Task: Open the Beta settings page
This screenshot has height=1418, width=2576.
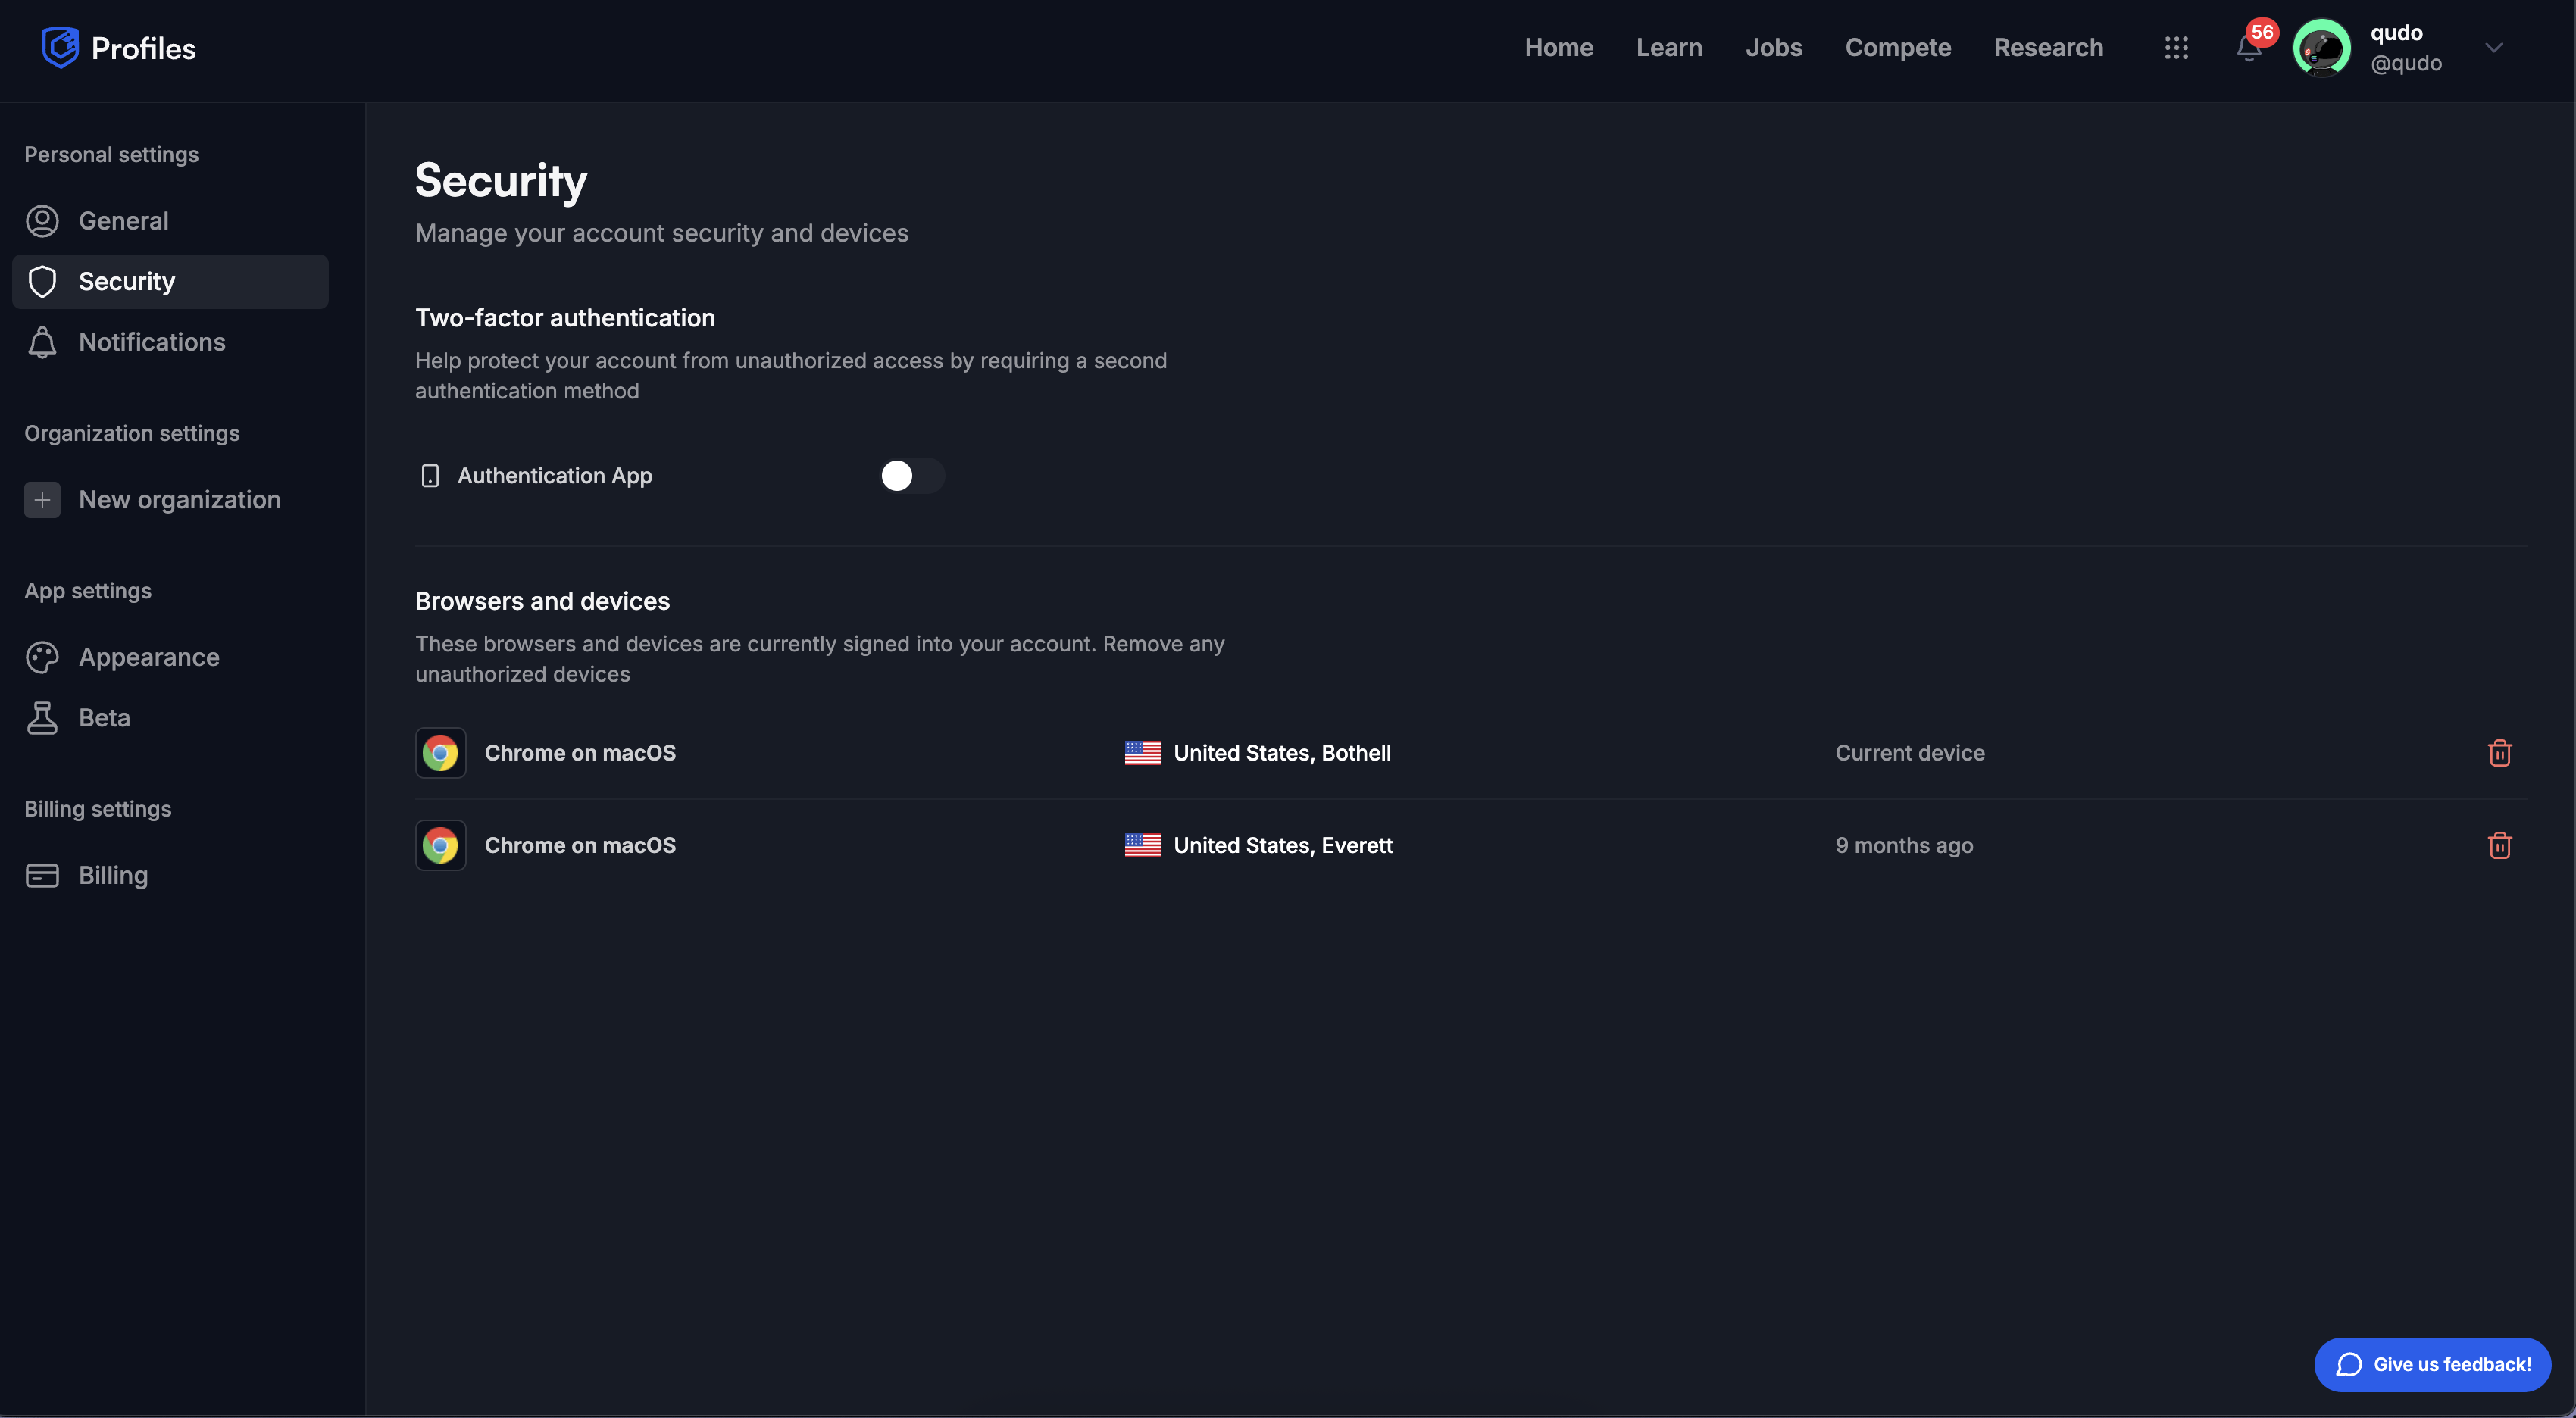Action: (104, 718)
